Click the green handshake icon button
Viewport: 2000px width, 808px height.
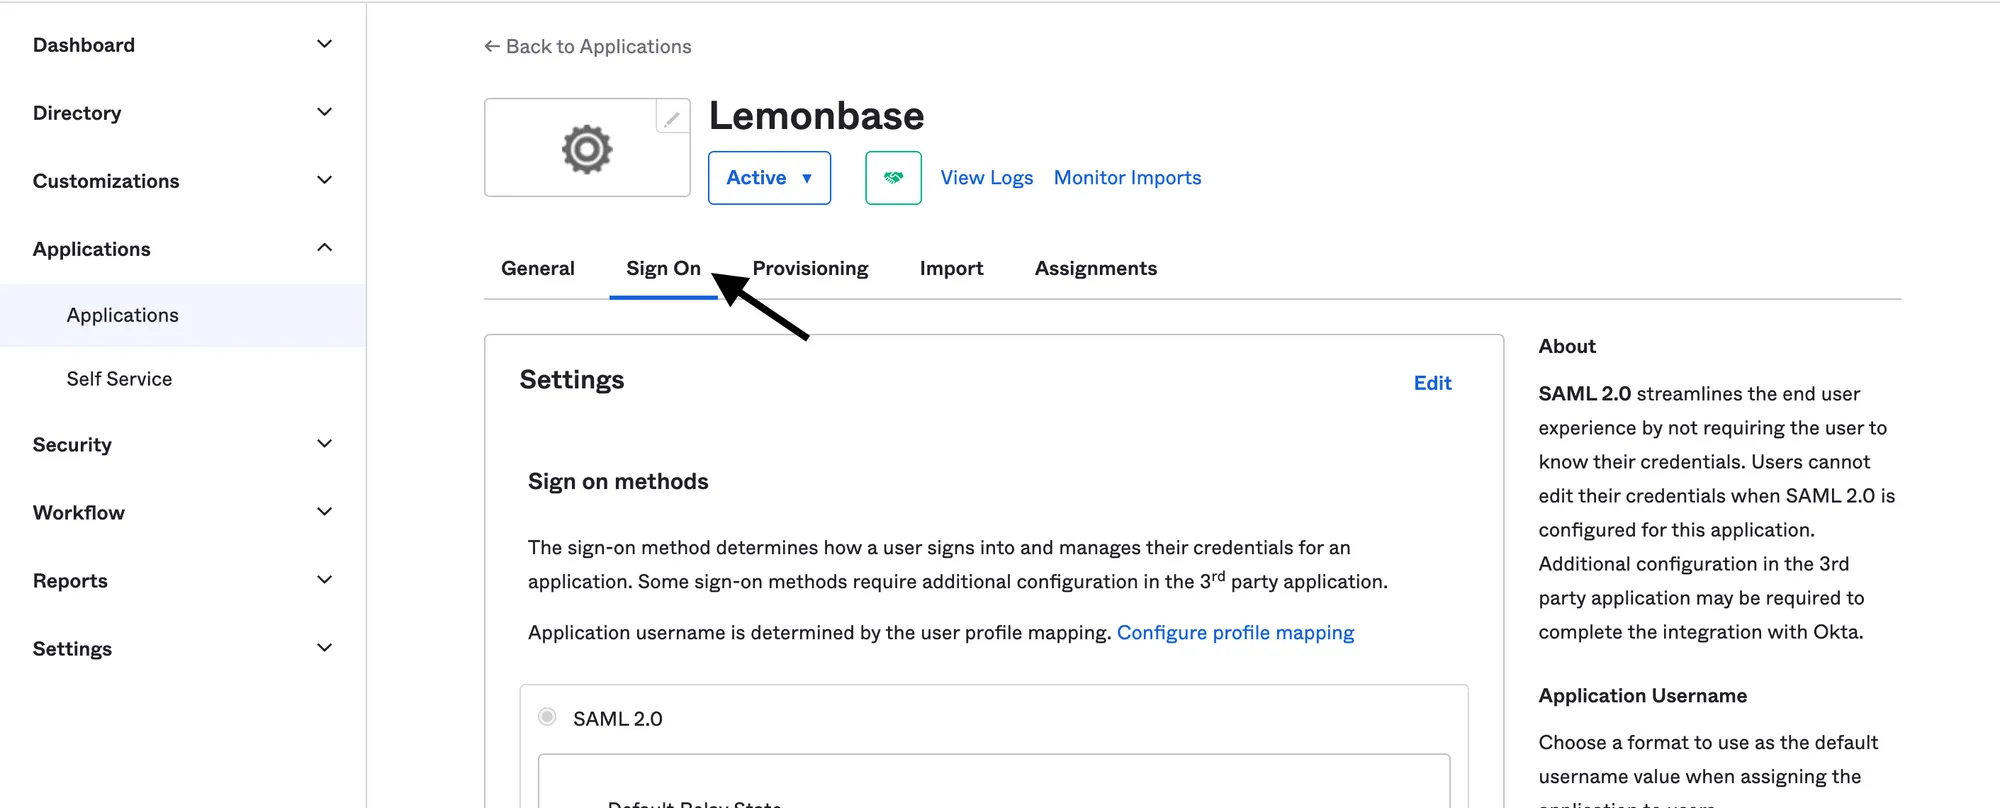(x=893, y=178)
